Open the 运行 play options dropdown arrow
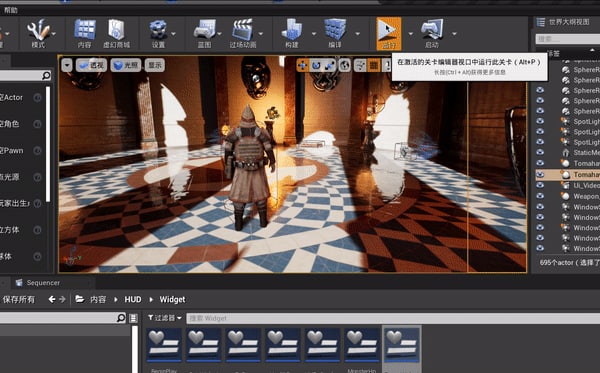 point(411,34)
